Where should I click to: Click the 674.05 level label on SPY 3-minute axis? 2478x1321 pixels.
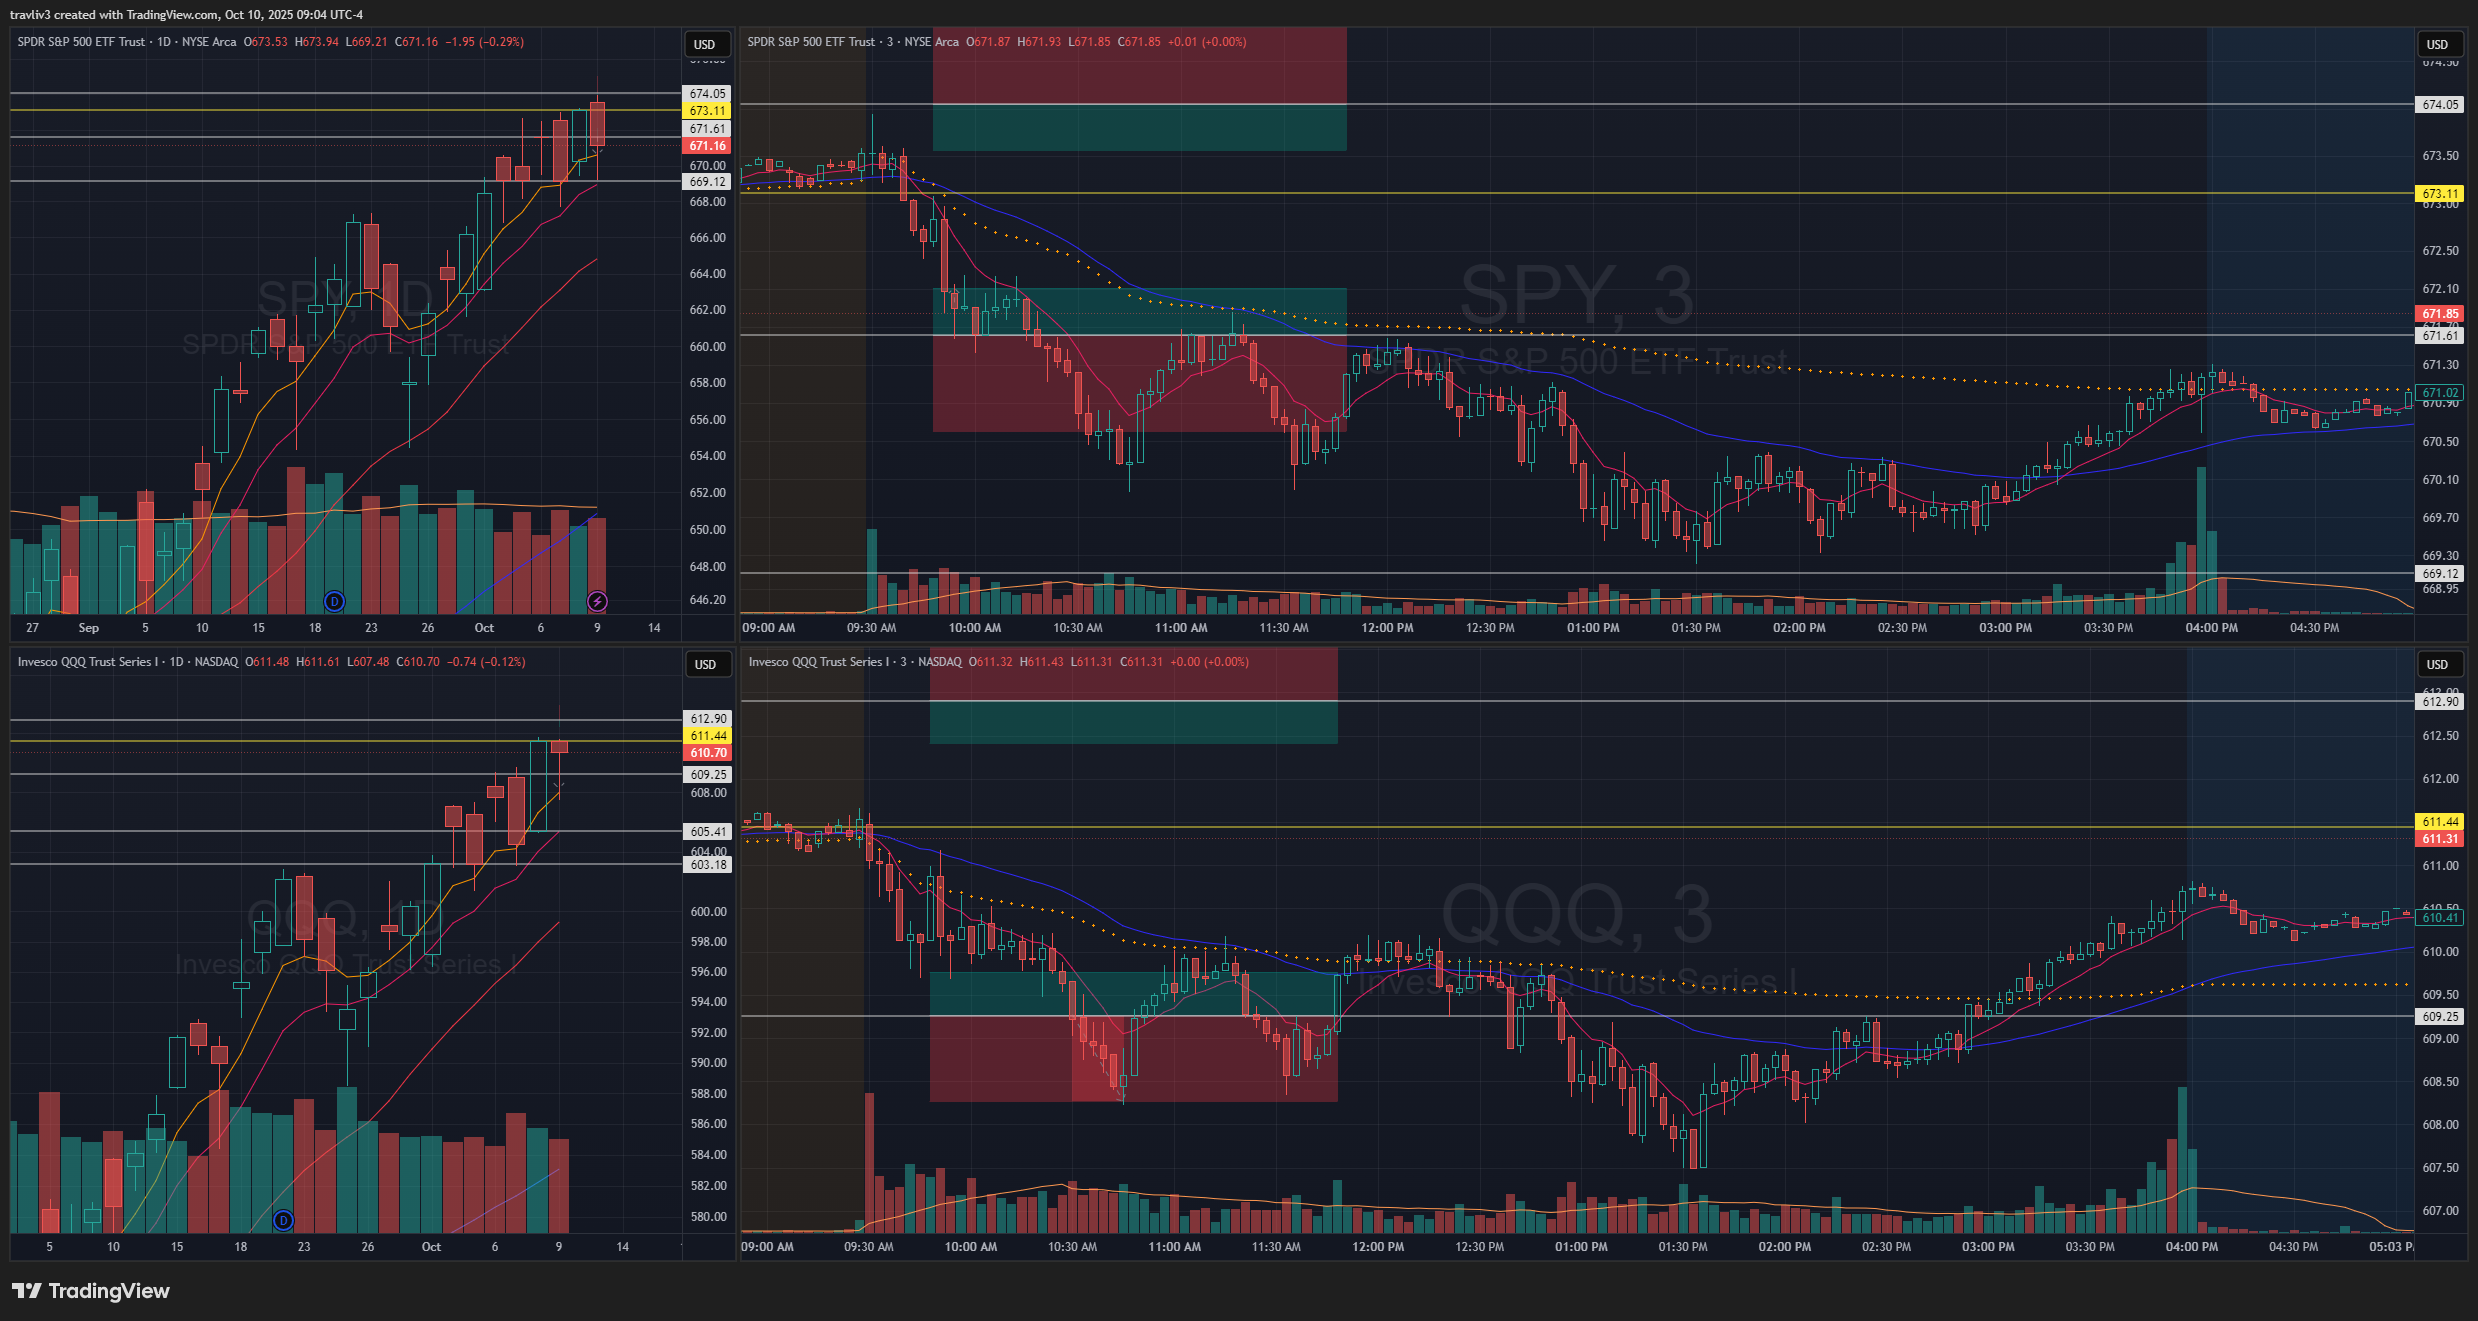pos(2440,104)
